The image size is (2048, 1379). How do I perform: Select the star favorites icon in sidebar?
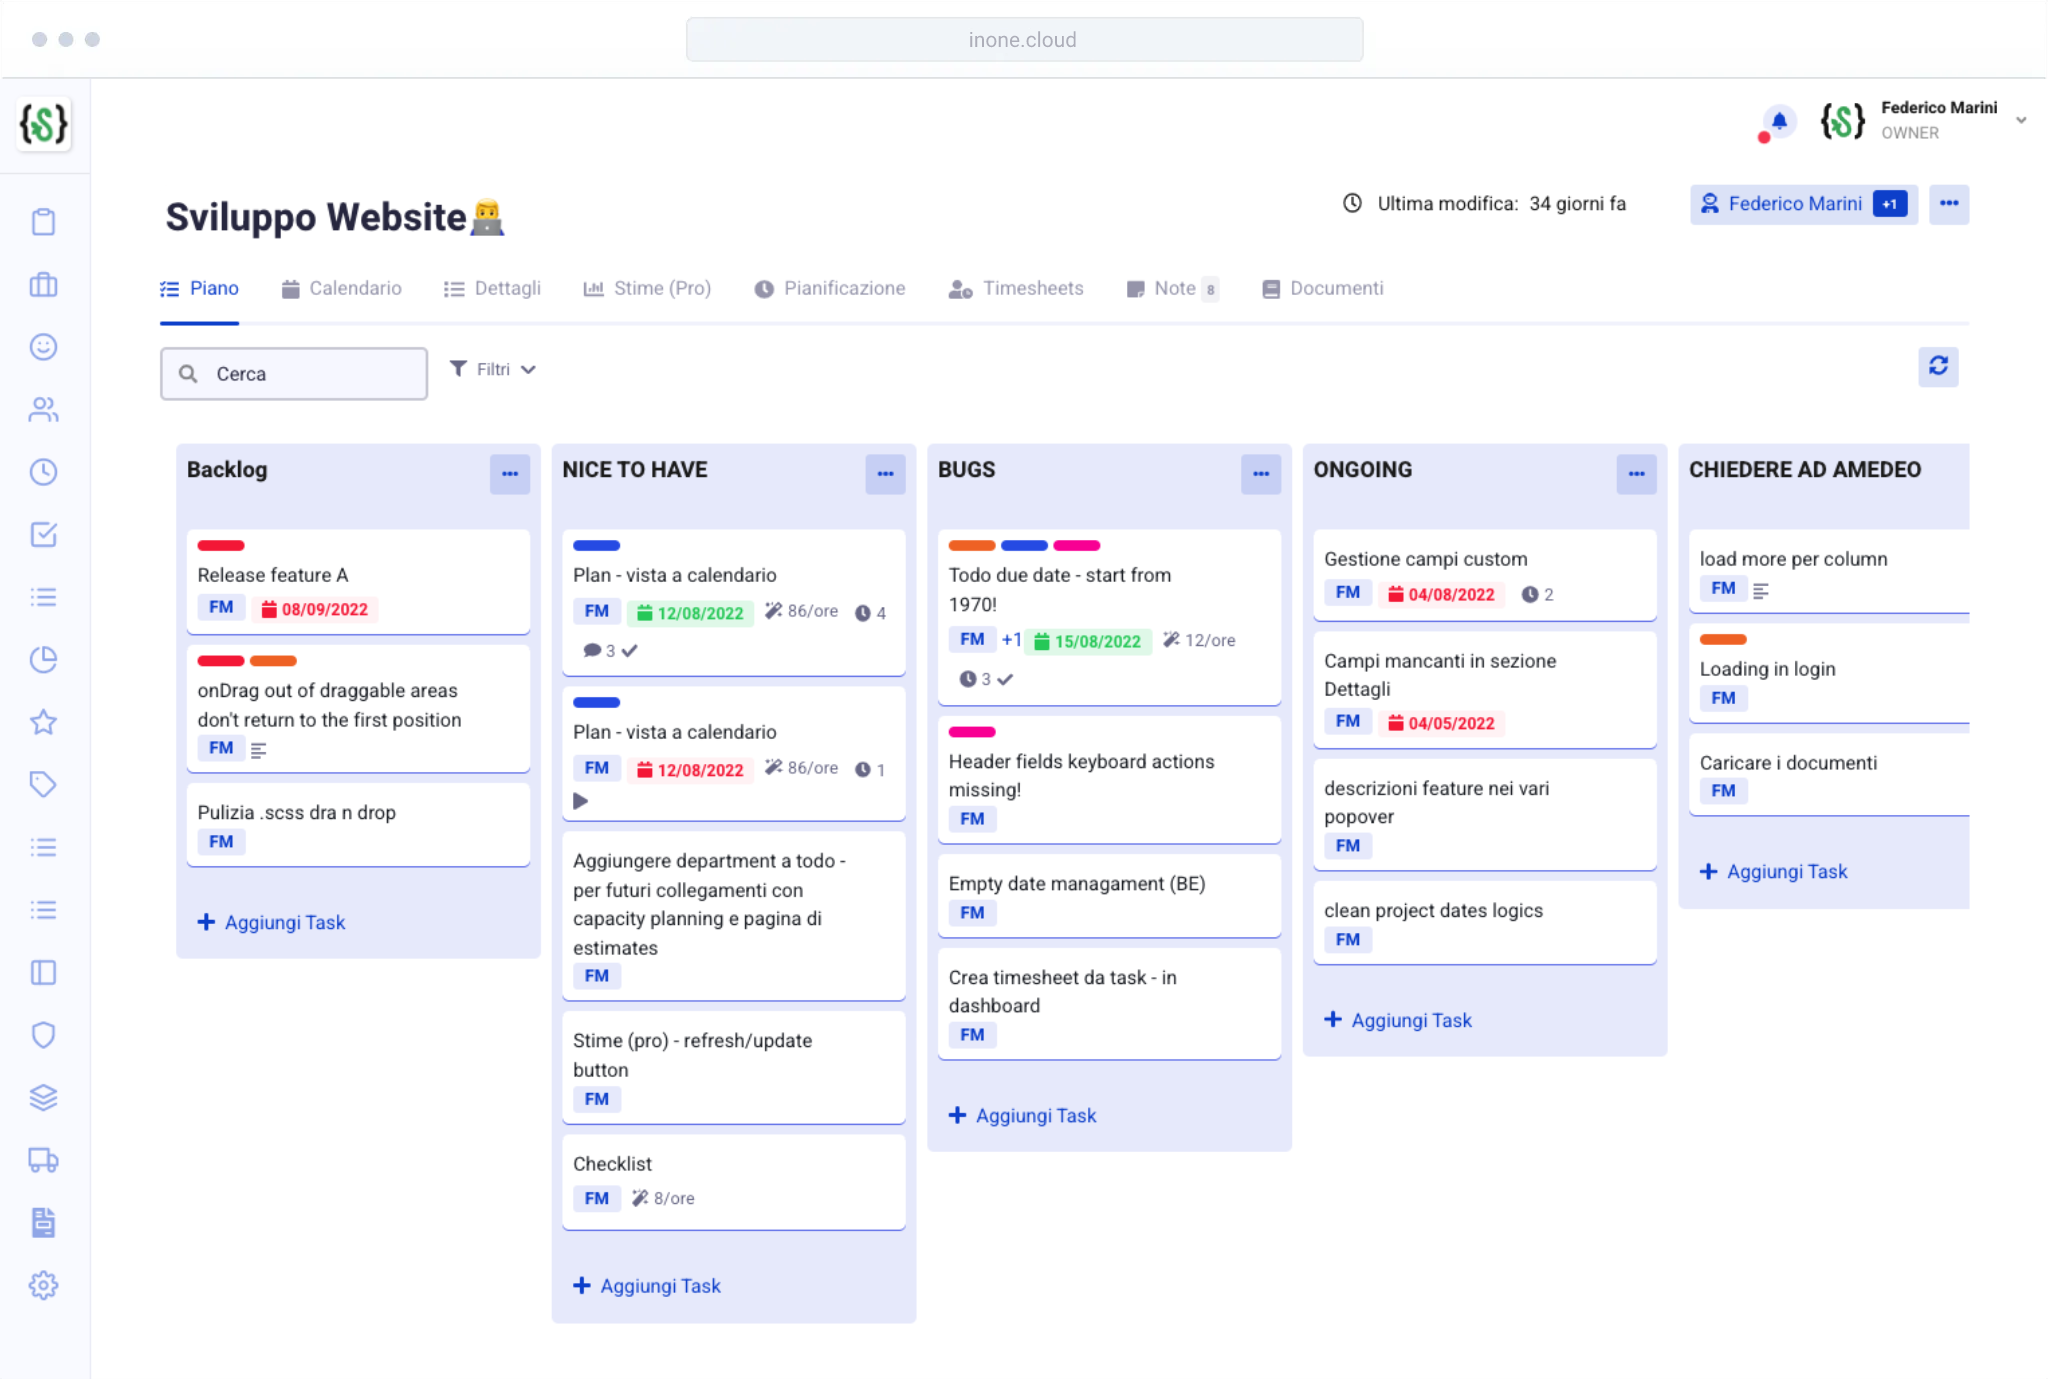pos(44,721)
